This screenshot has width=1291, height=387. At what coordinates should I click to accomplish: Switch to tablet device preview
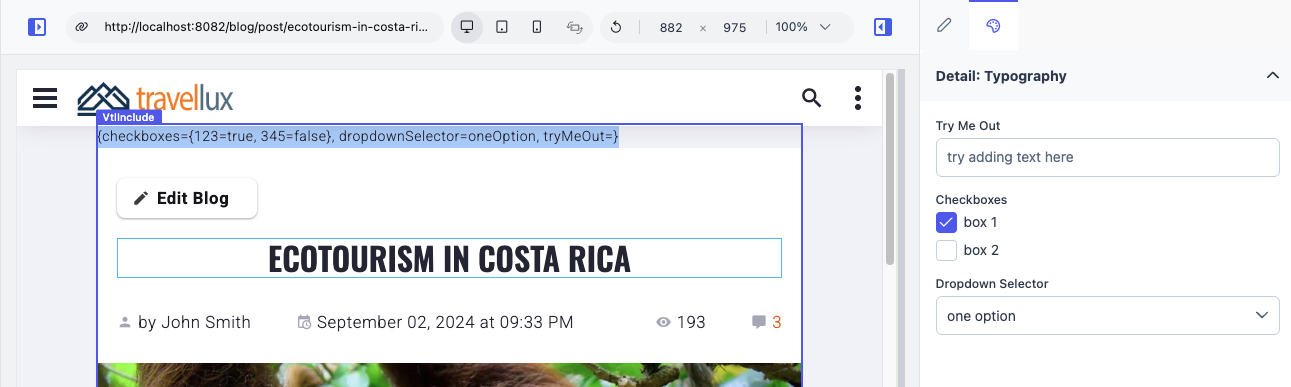(502, 27)
